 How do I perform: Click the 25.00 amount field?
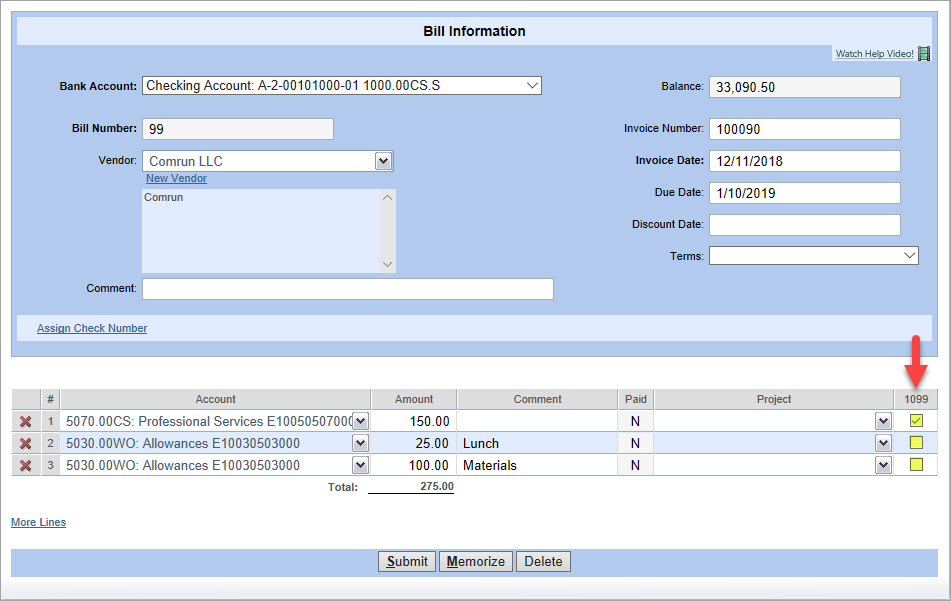pos(414,443)
